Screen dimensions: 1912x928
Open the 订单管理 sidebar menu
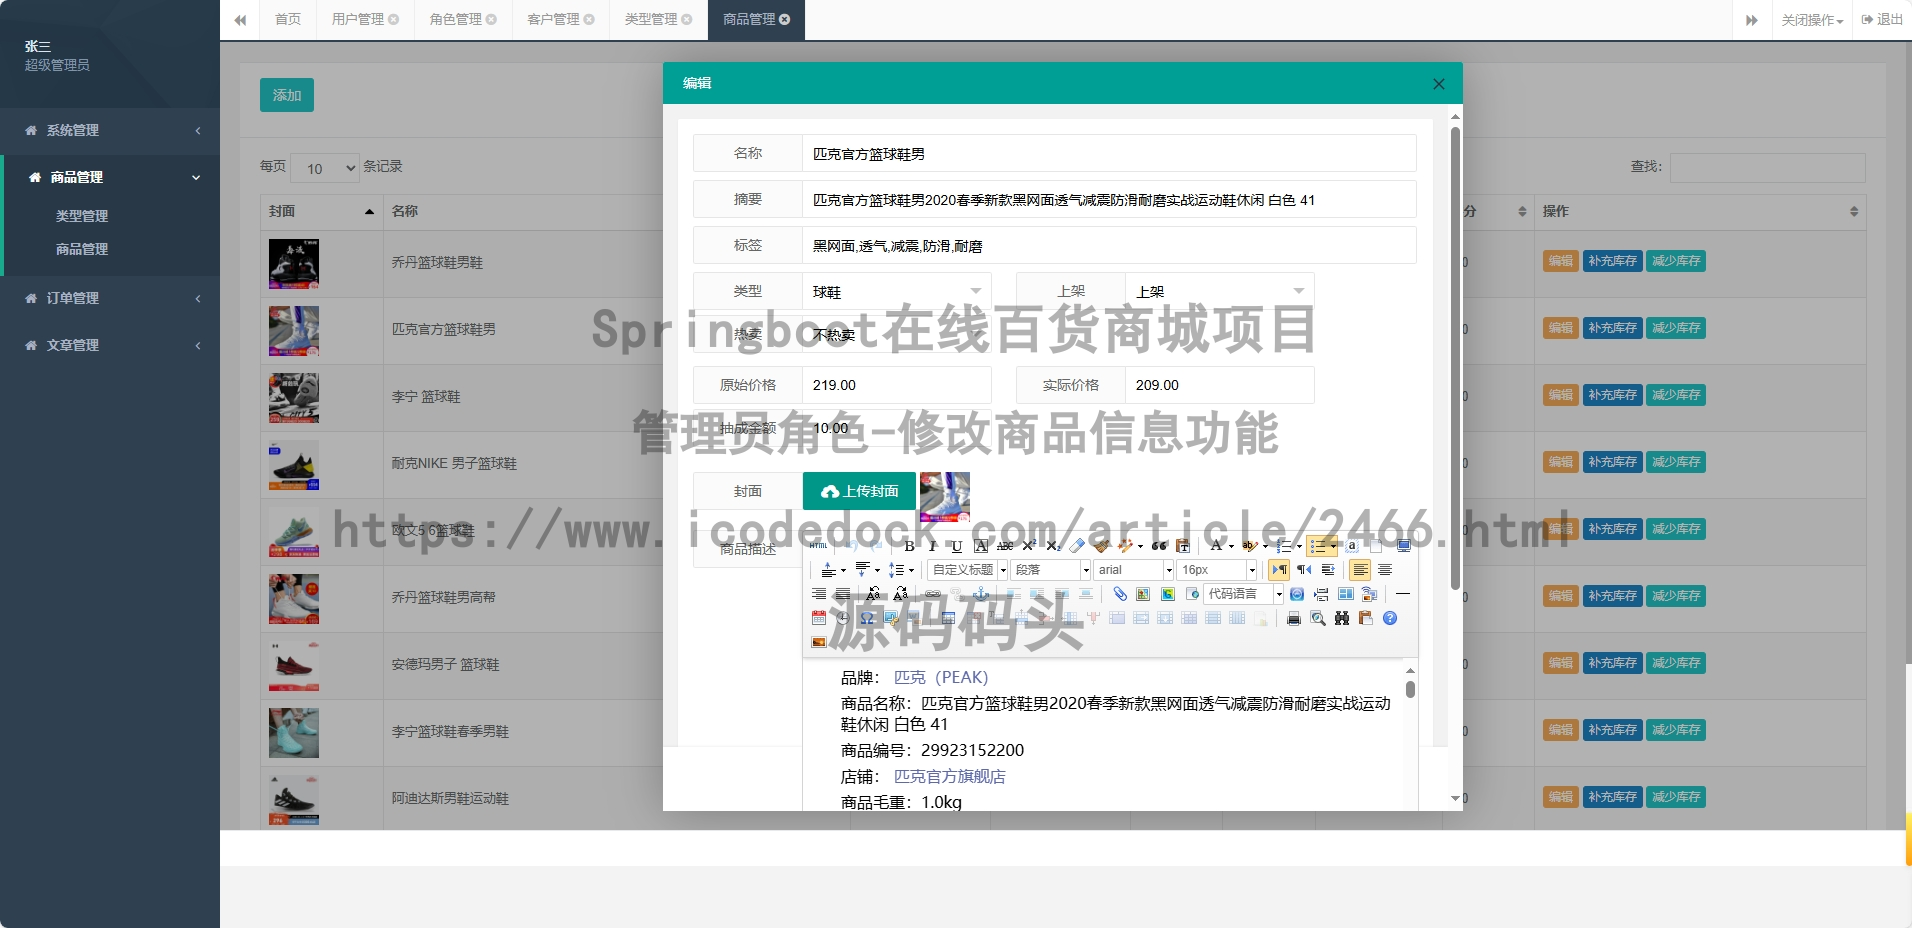(110, 298)
